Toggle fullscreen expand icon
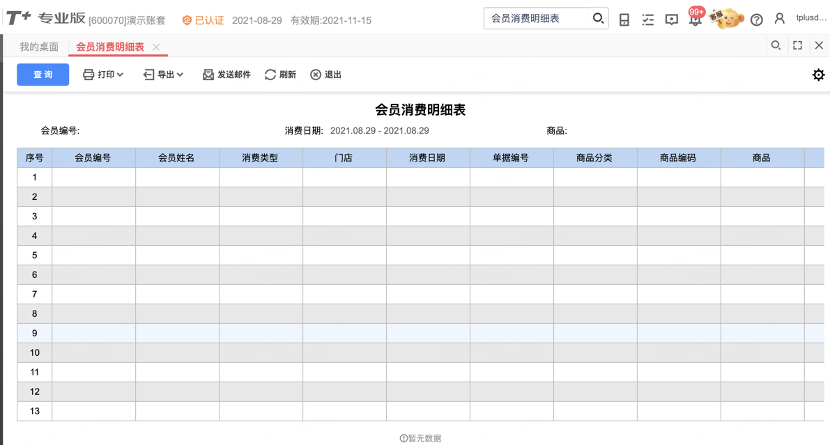The width and height of the screenshot is (830, 446). (798, 45)
